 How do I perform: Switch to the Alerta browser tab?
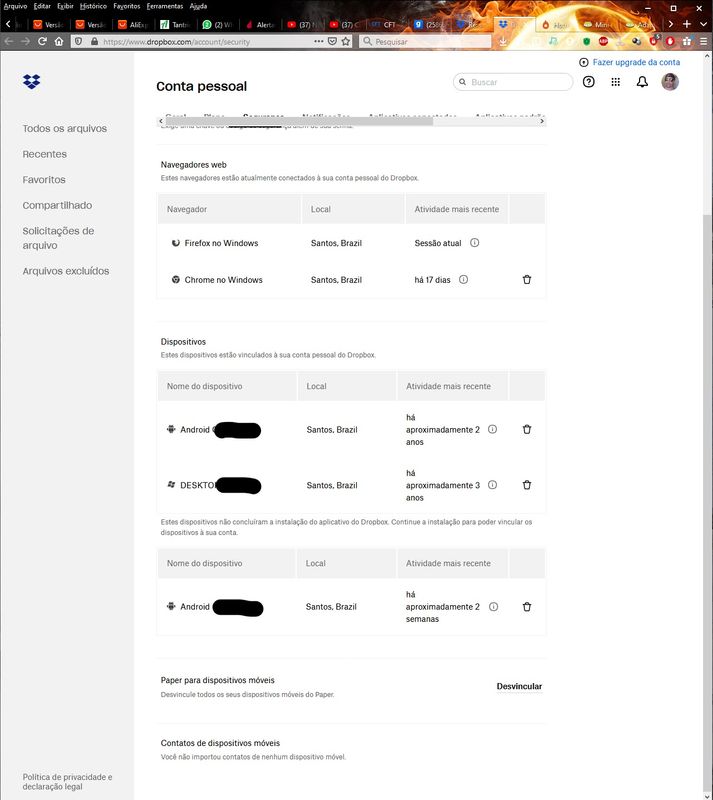[x=261, y=24]
